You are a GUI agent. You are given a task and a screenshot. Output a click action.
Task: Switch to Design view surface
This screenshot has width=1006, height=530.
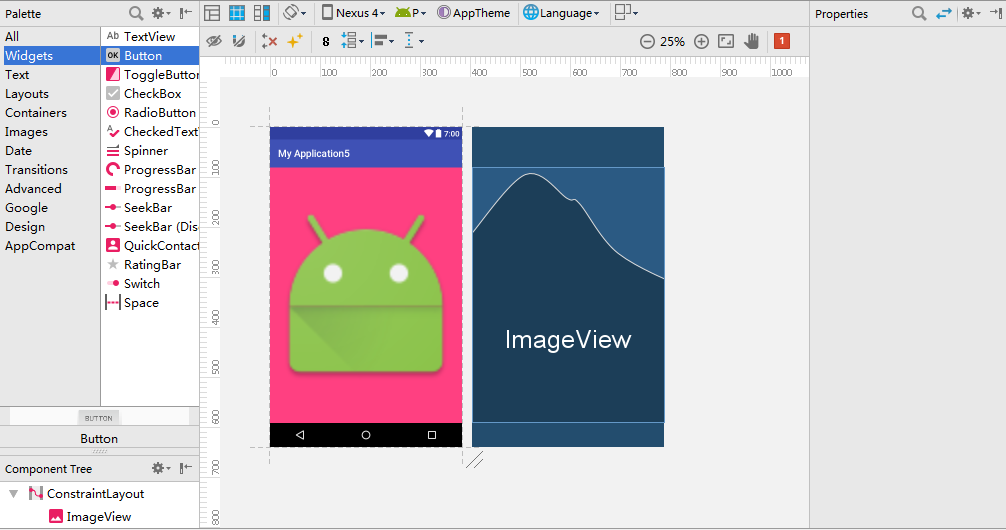212,13
